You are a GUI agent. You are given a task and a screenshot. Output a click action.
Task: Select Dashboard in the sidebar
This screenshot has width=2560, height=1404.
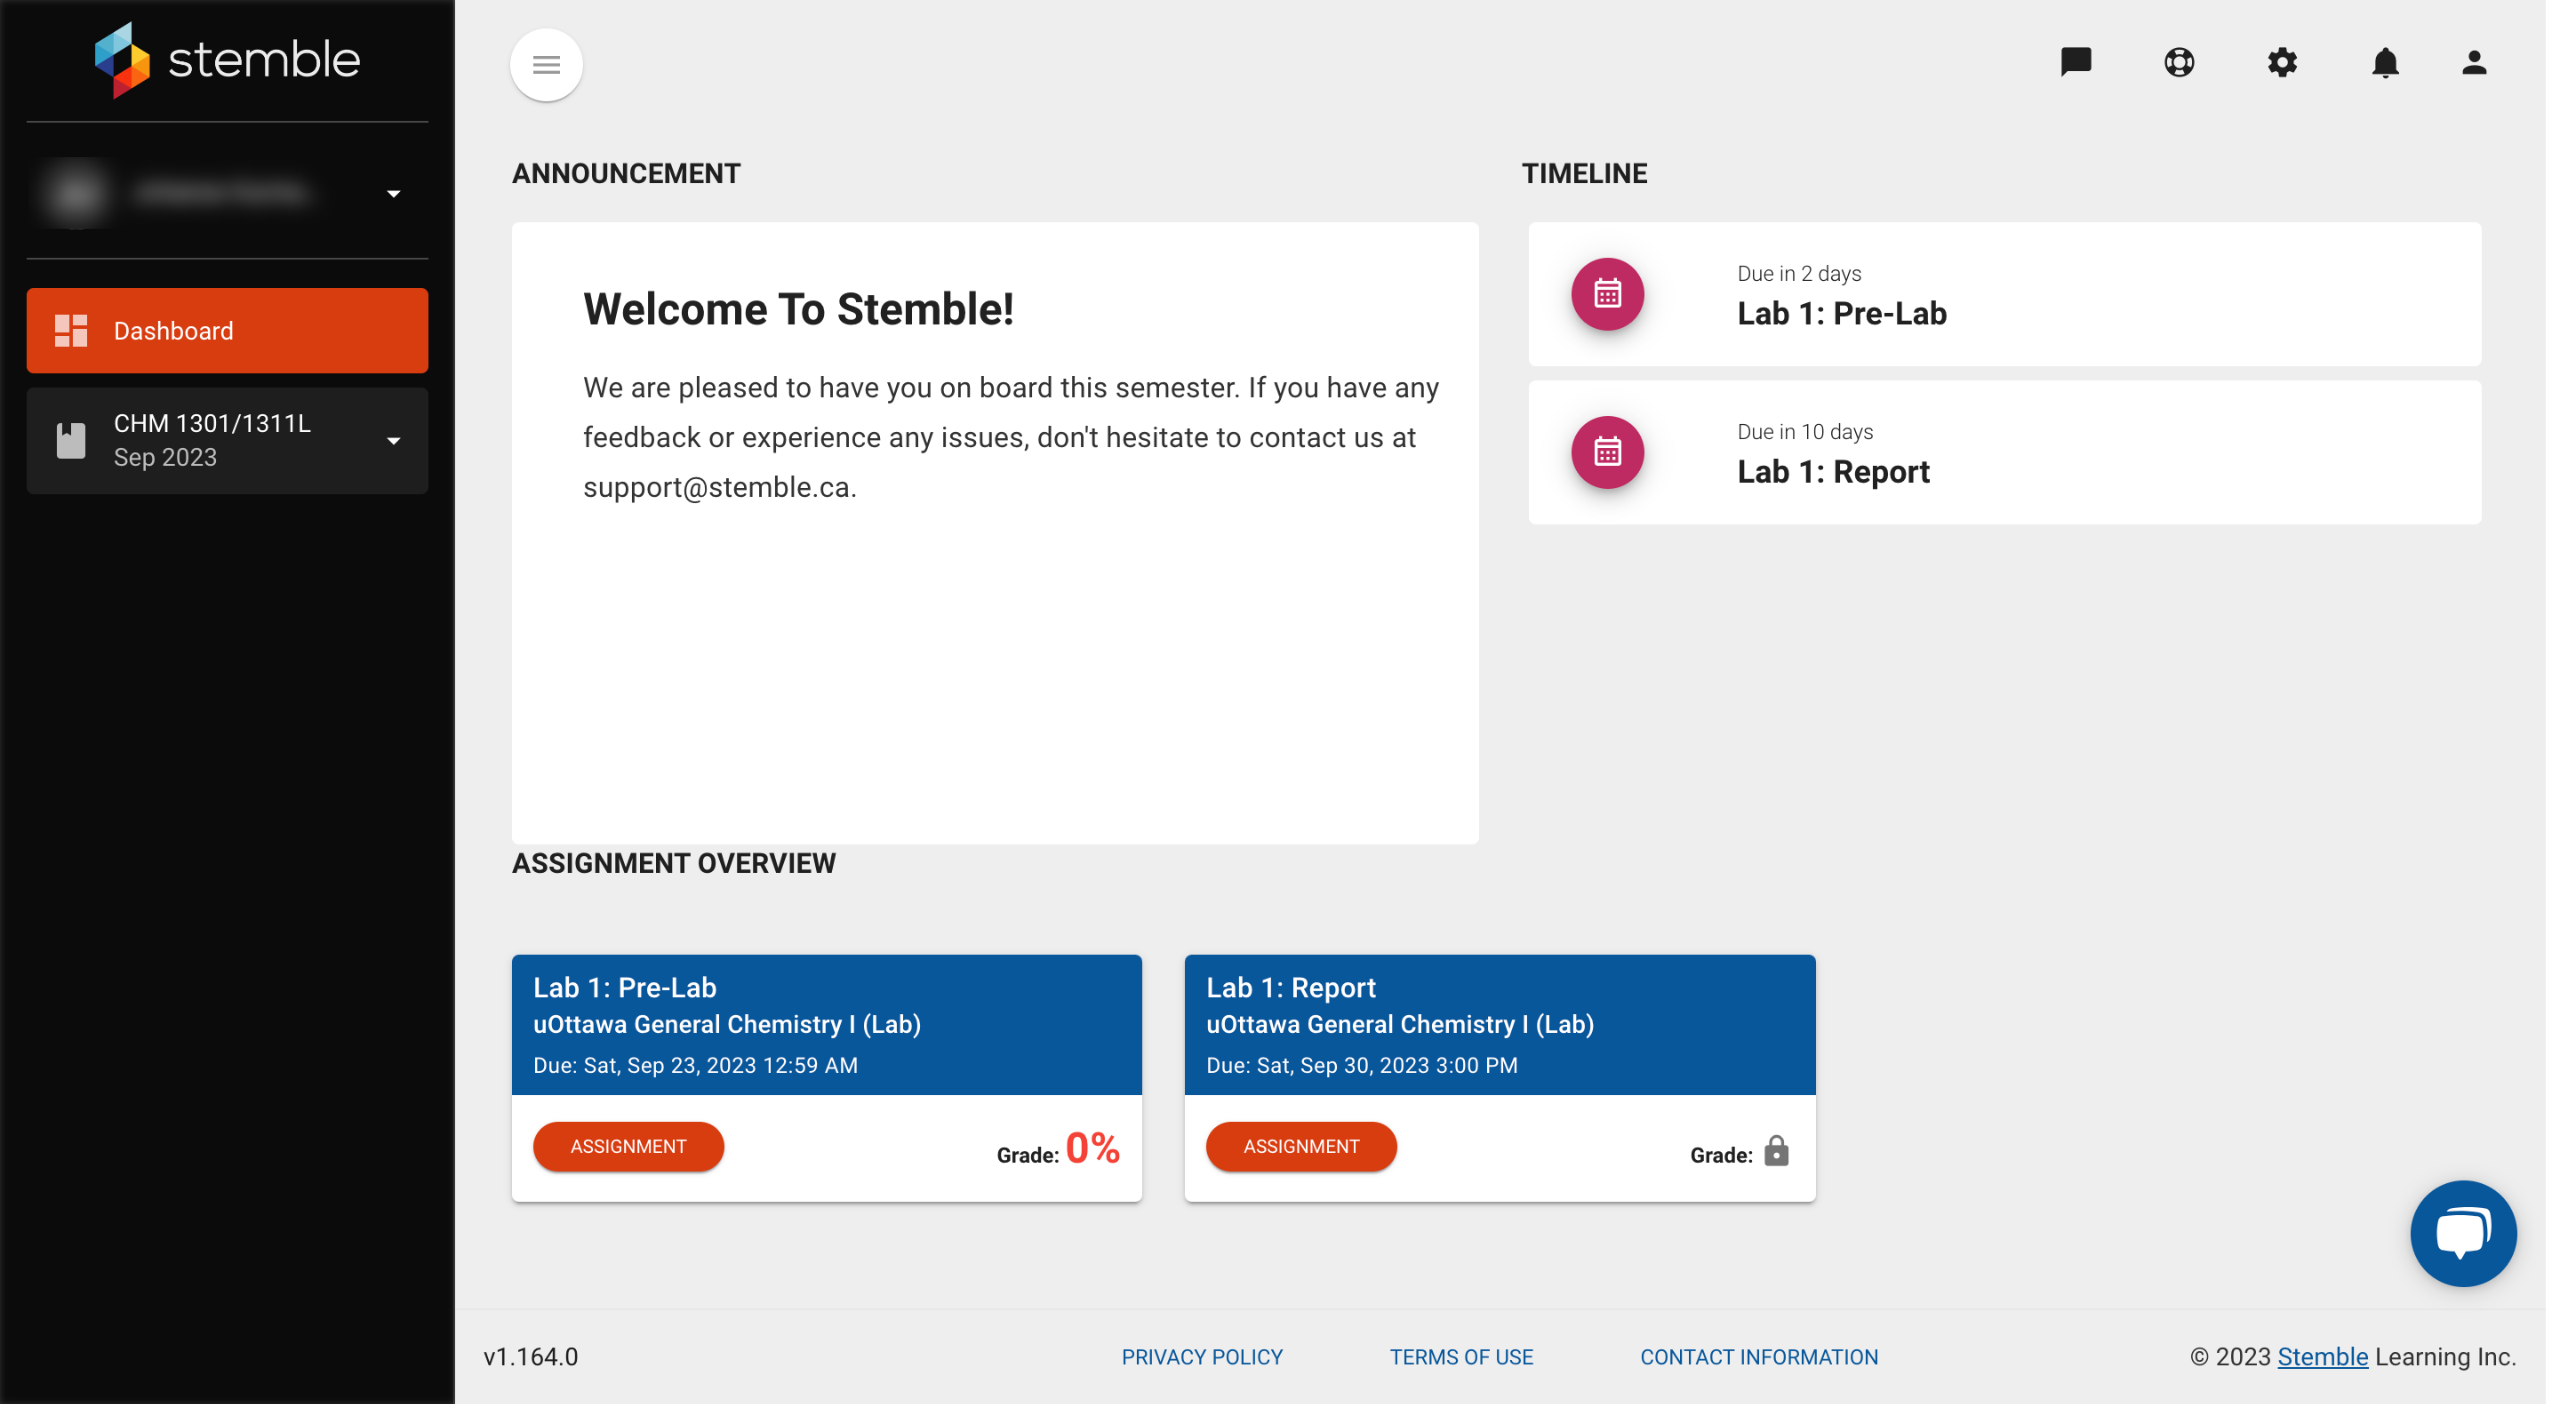227,331
